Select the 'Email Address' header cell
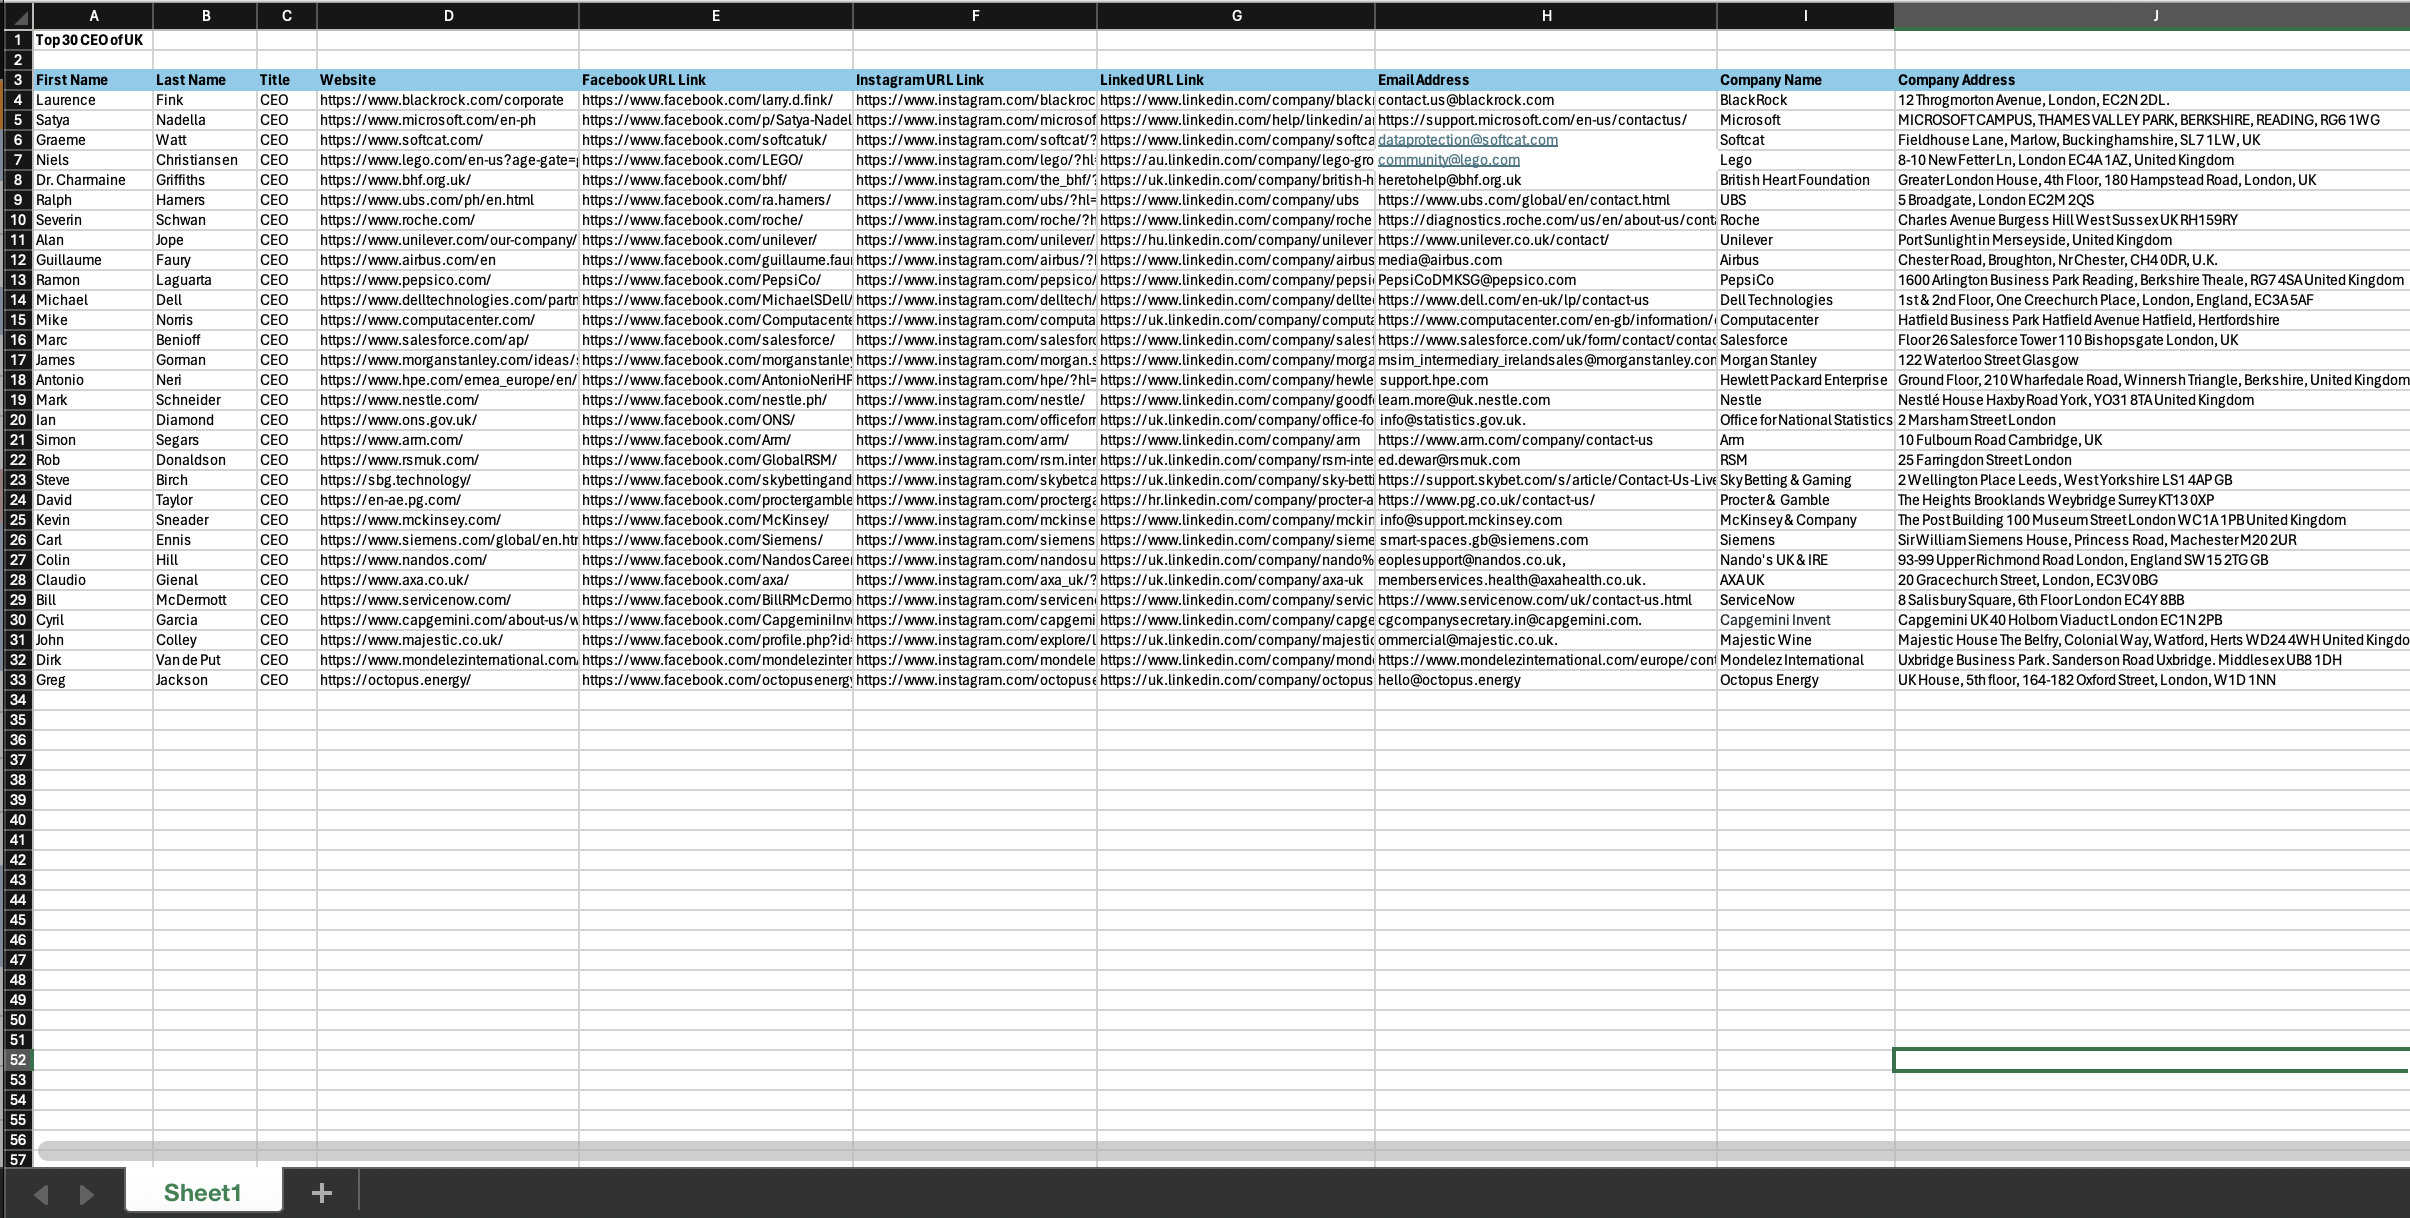Screen dimensions: 2410x1218 click(x=1546, y=80)
